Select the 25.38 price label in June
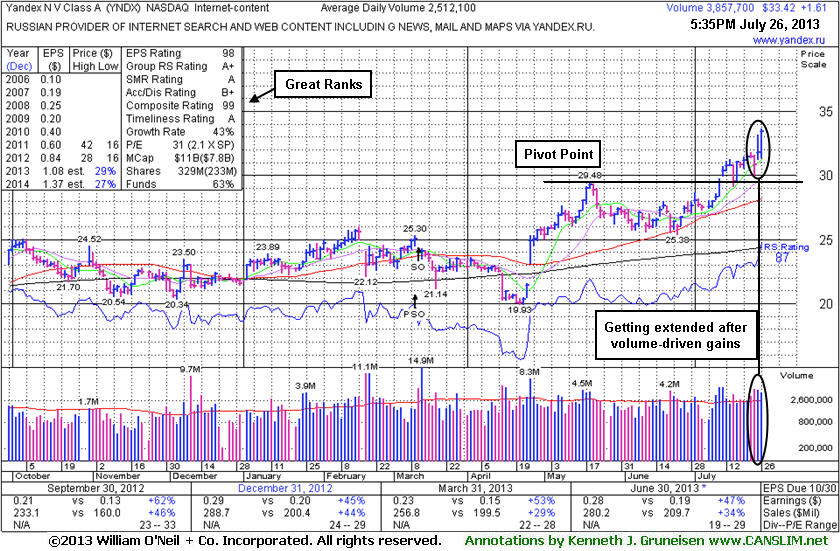This screenshot has width=840, height=551. (x=677, y=240)
